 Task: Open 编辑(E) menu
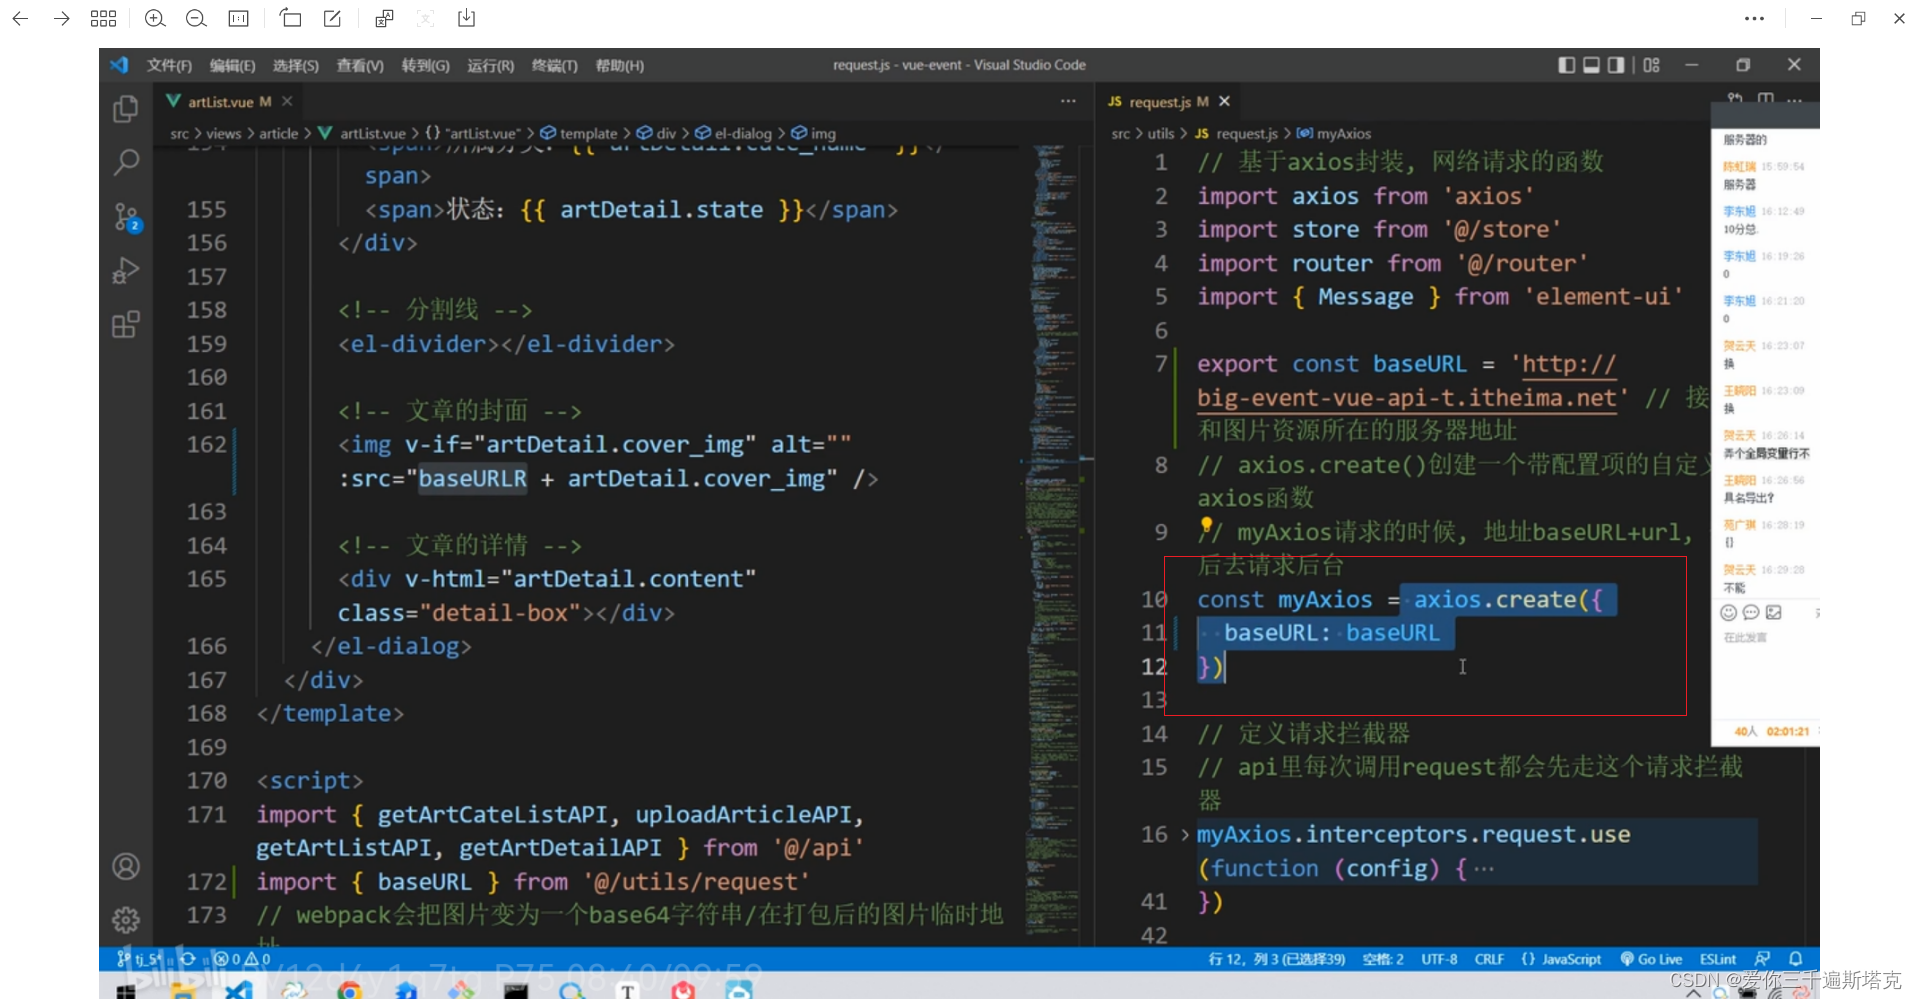[x=232, y=65]
